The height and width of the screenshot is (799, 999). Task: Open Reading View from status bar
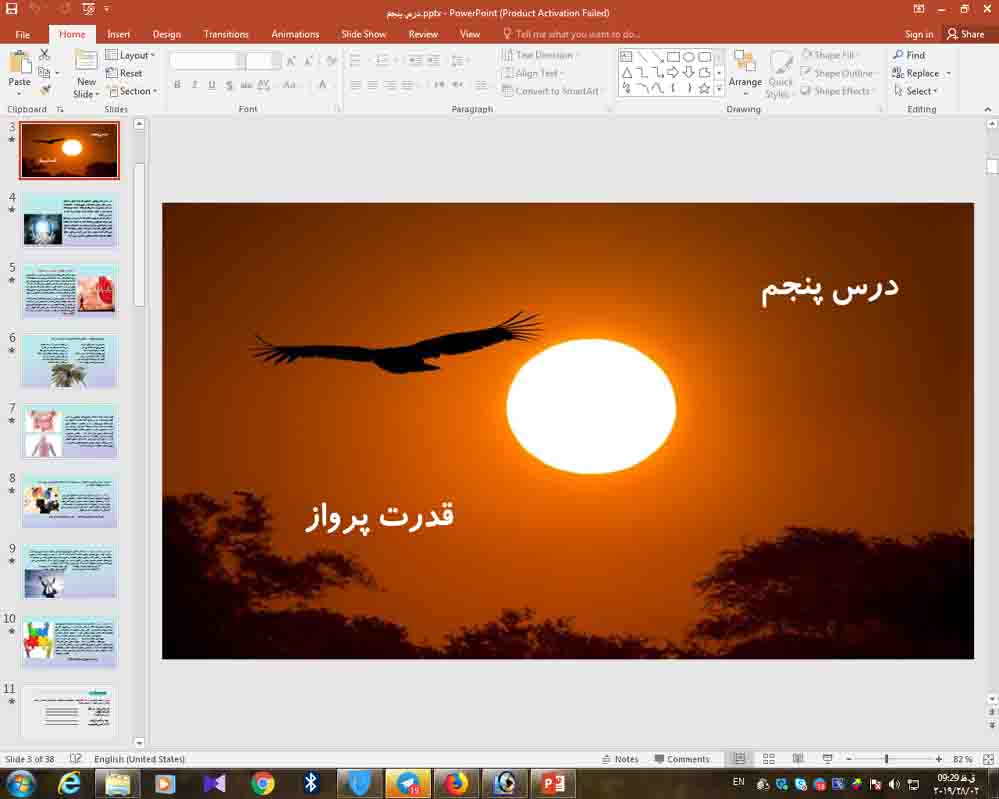798,758
